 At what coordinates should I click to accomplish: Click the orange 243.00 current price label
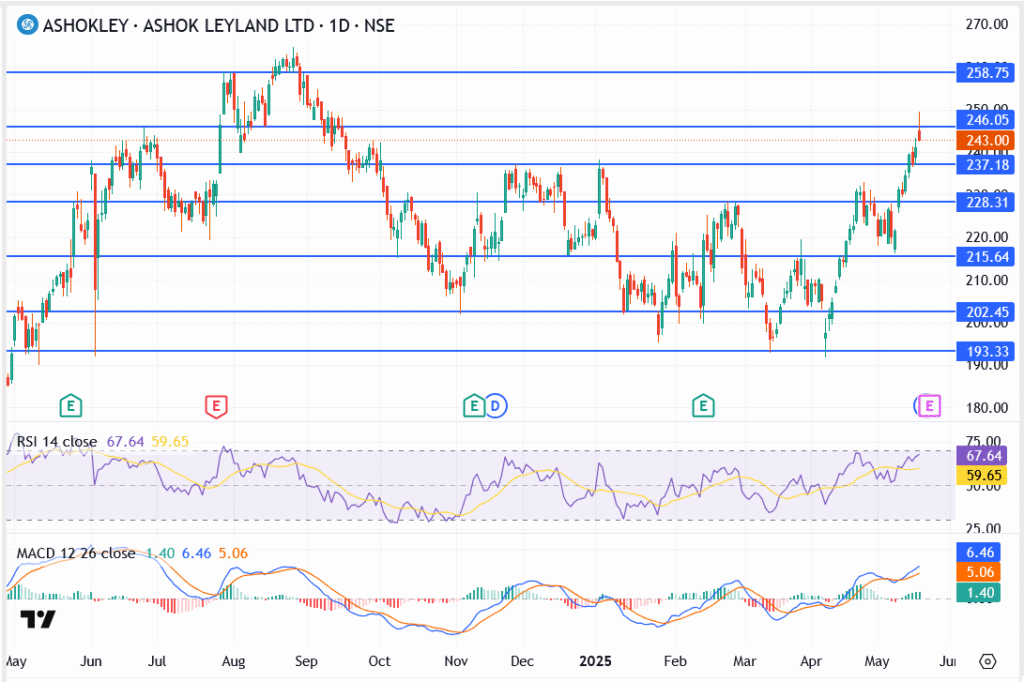point(981,140)
